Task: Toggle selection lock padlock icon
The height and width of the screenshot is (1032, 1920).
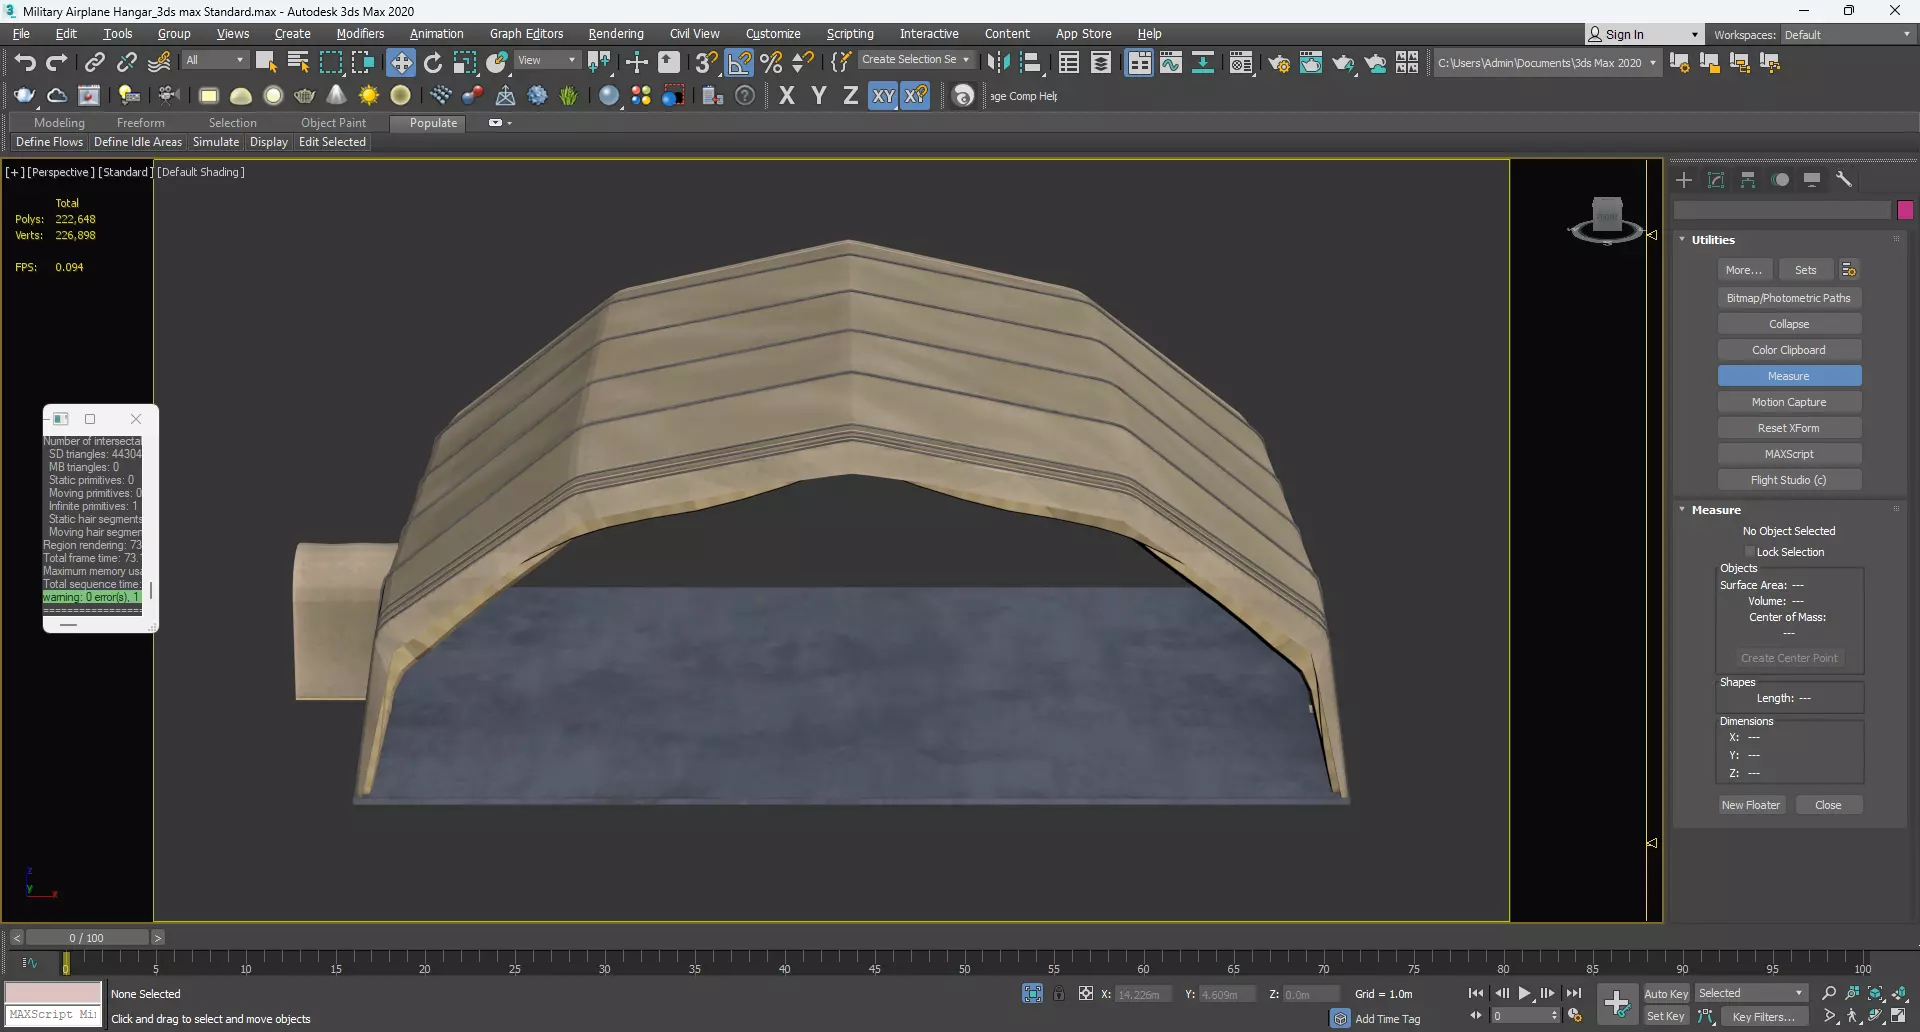Action: [x=1059, y=994]
